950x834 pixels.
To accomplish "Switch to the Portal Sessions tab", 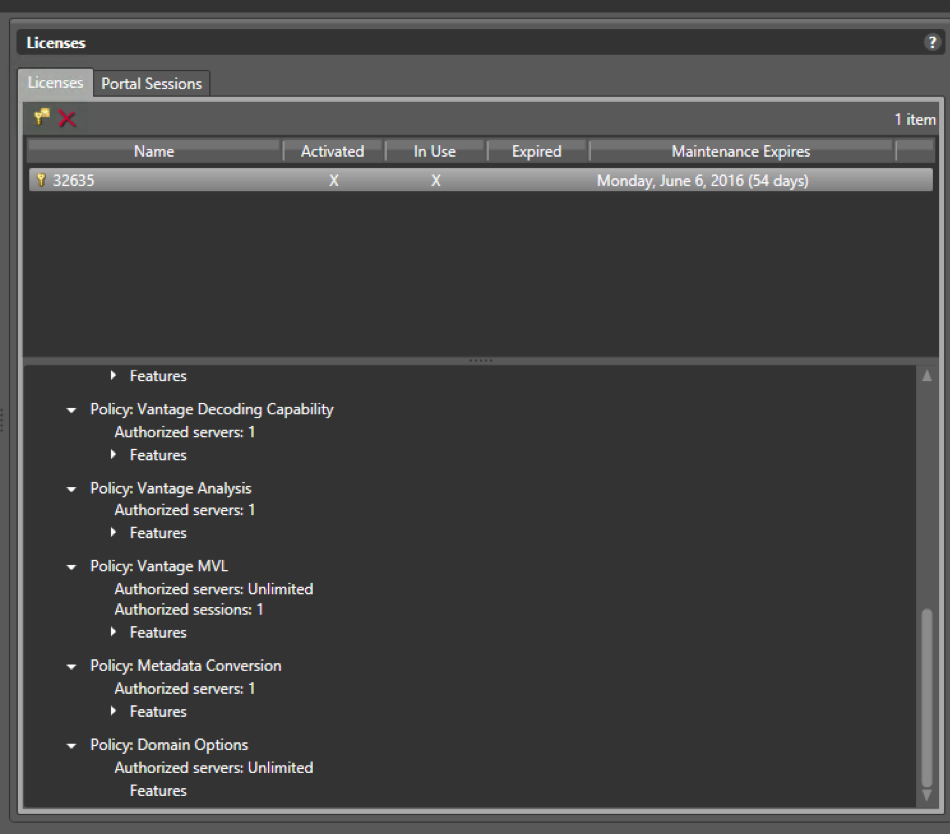I will (x=151, y=84).
